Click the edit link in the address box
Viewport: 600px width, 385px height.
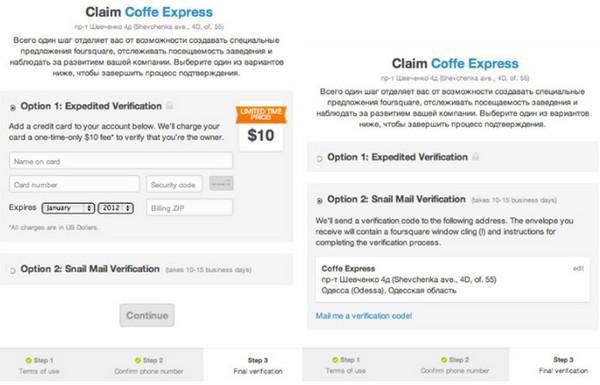coord(578,269)
